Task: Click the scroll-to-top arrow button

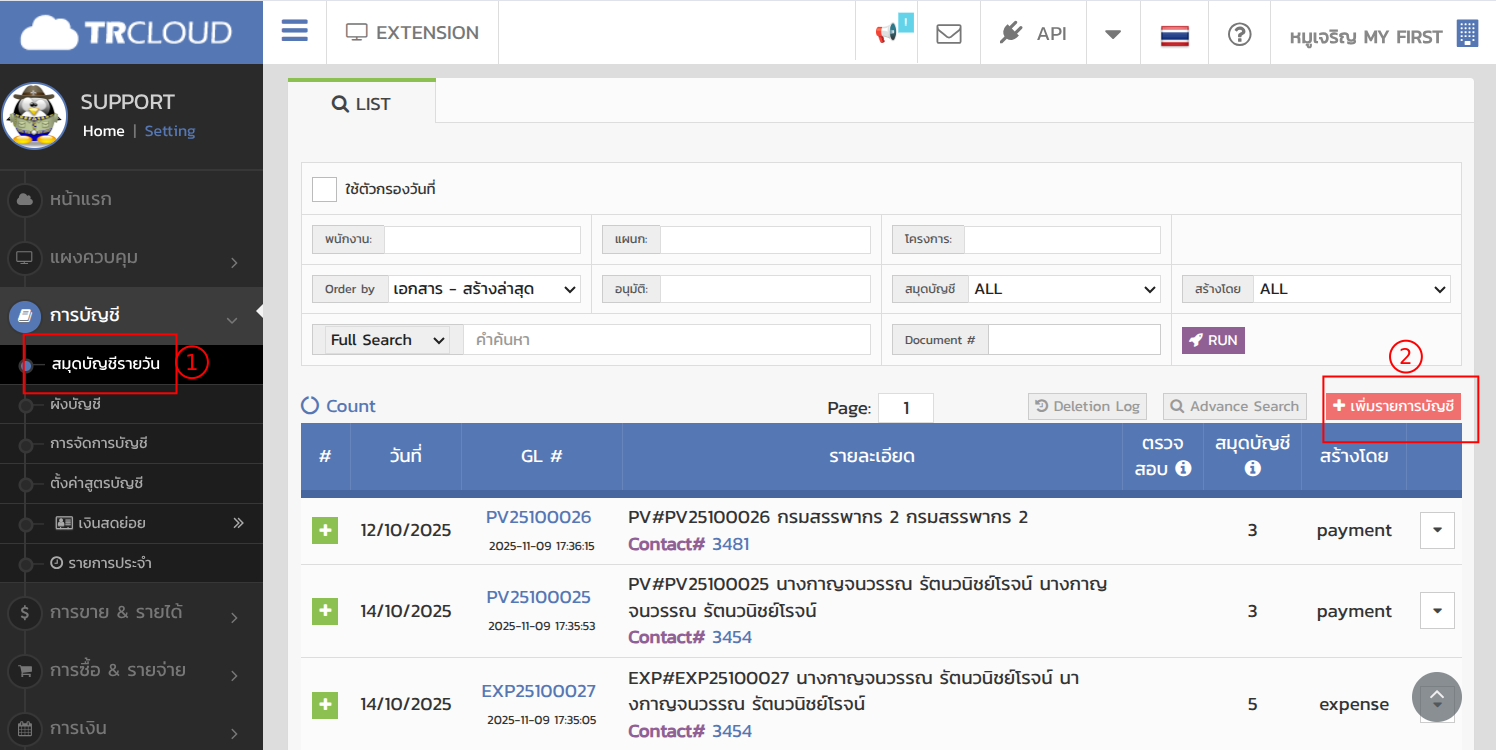Action: 1436,697
